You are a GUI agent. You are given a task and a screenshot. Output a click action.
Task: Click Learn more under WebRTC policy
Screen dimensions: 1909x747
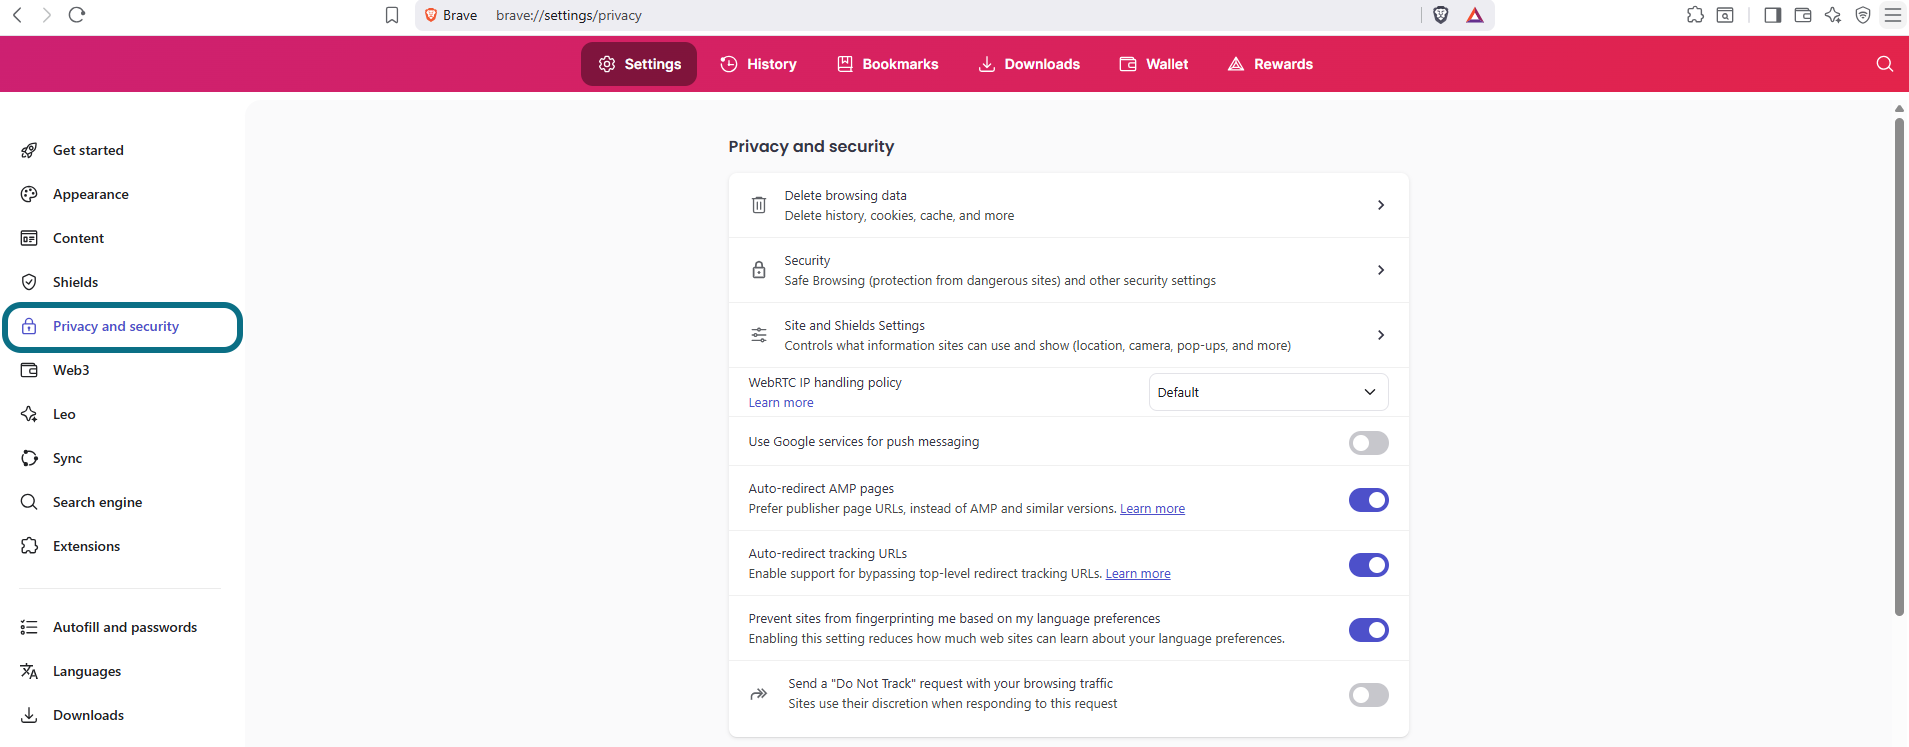coord(781,403)
